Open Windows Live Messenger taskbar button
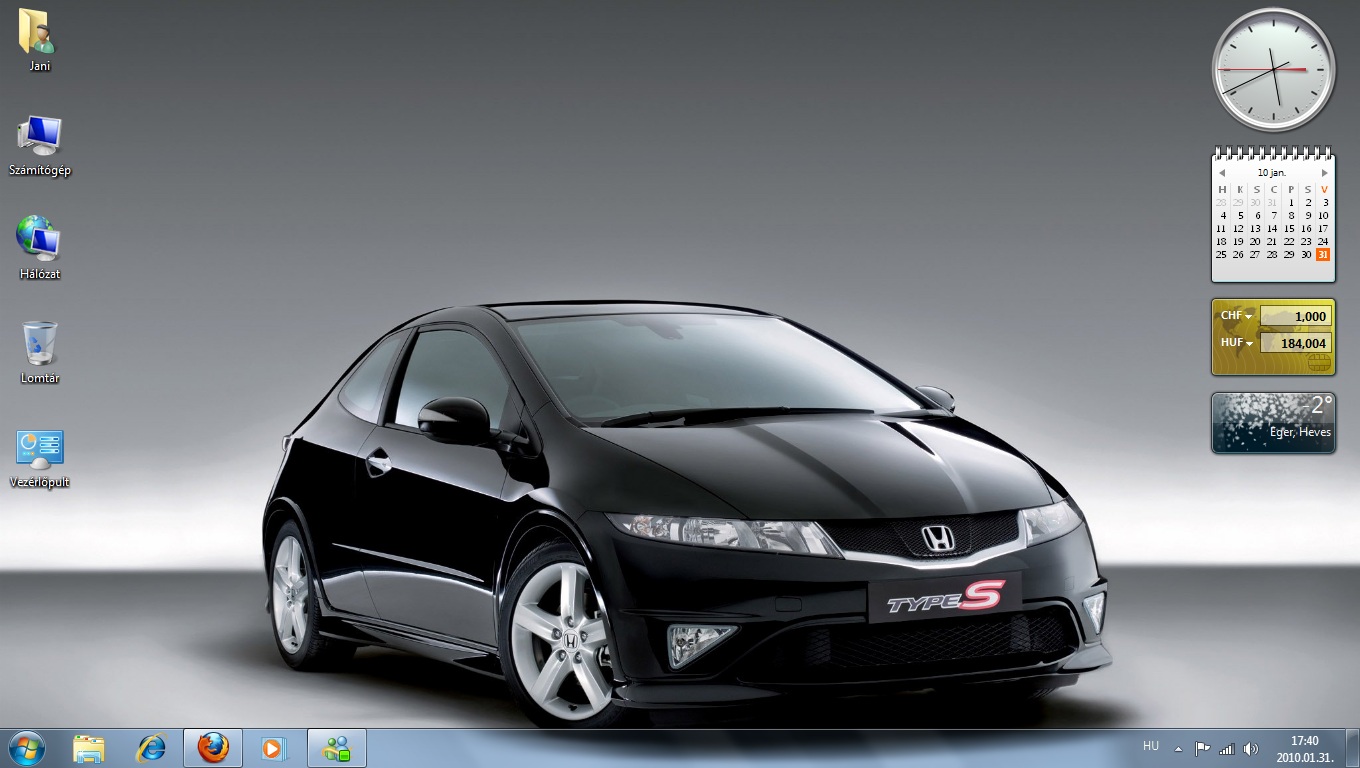 [x=337, y=748]
